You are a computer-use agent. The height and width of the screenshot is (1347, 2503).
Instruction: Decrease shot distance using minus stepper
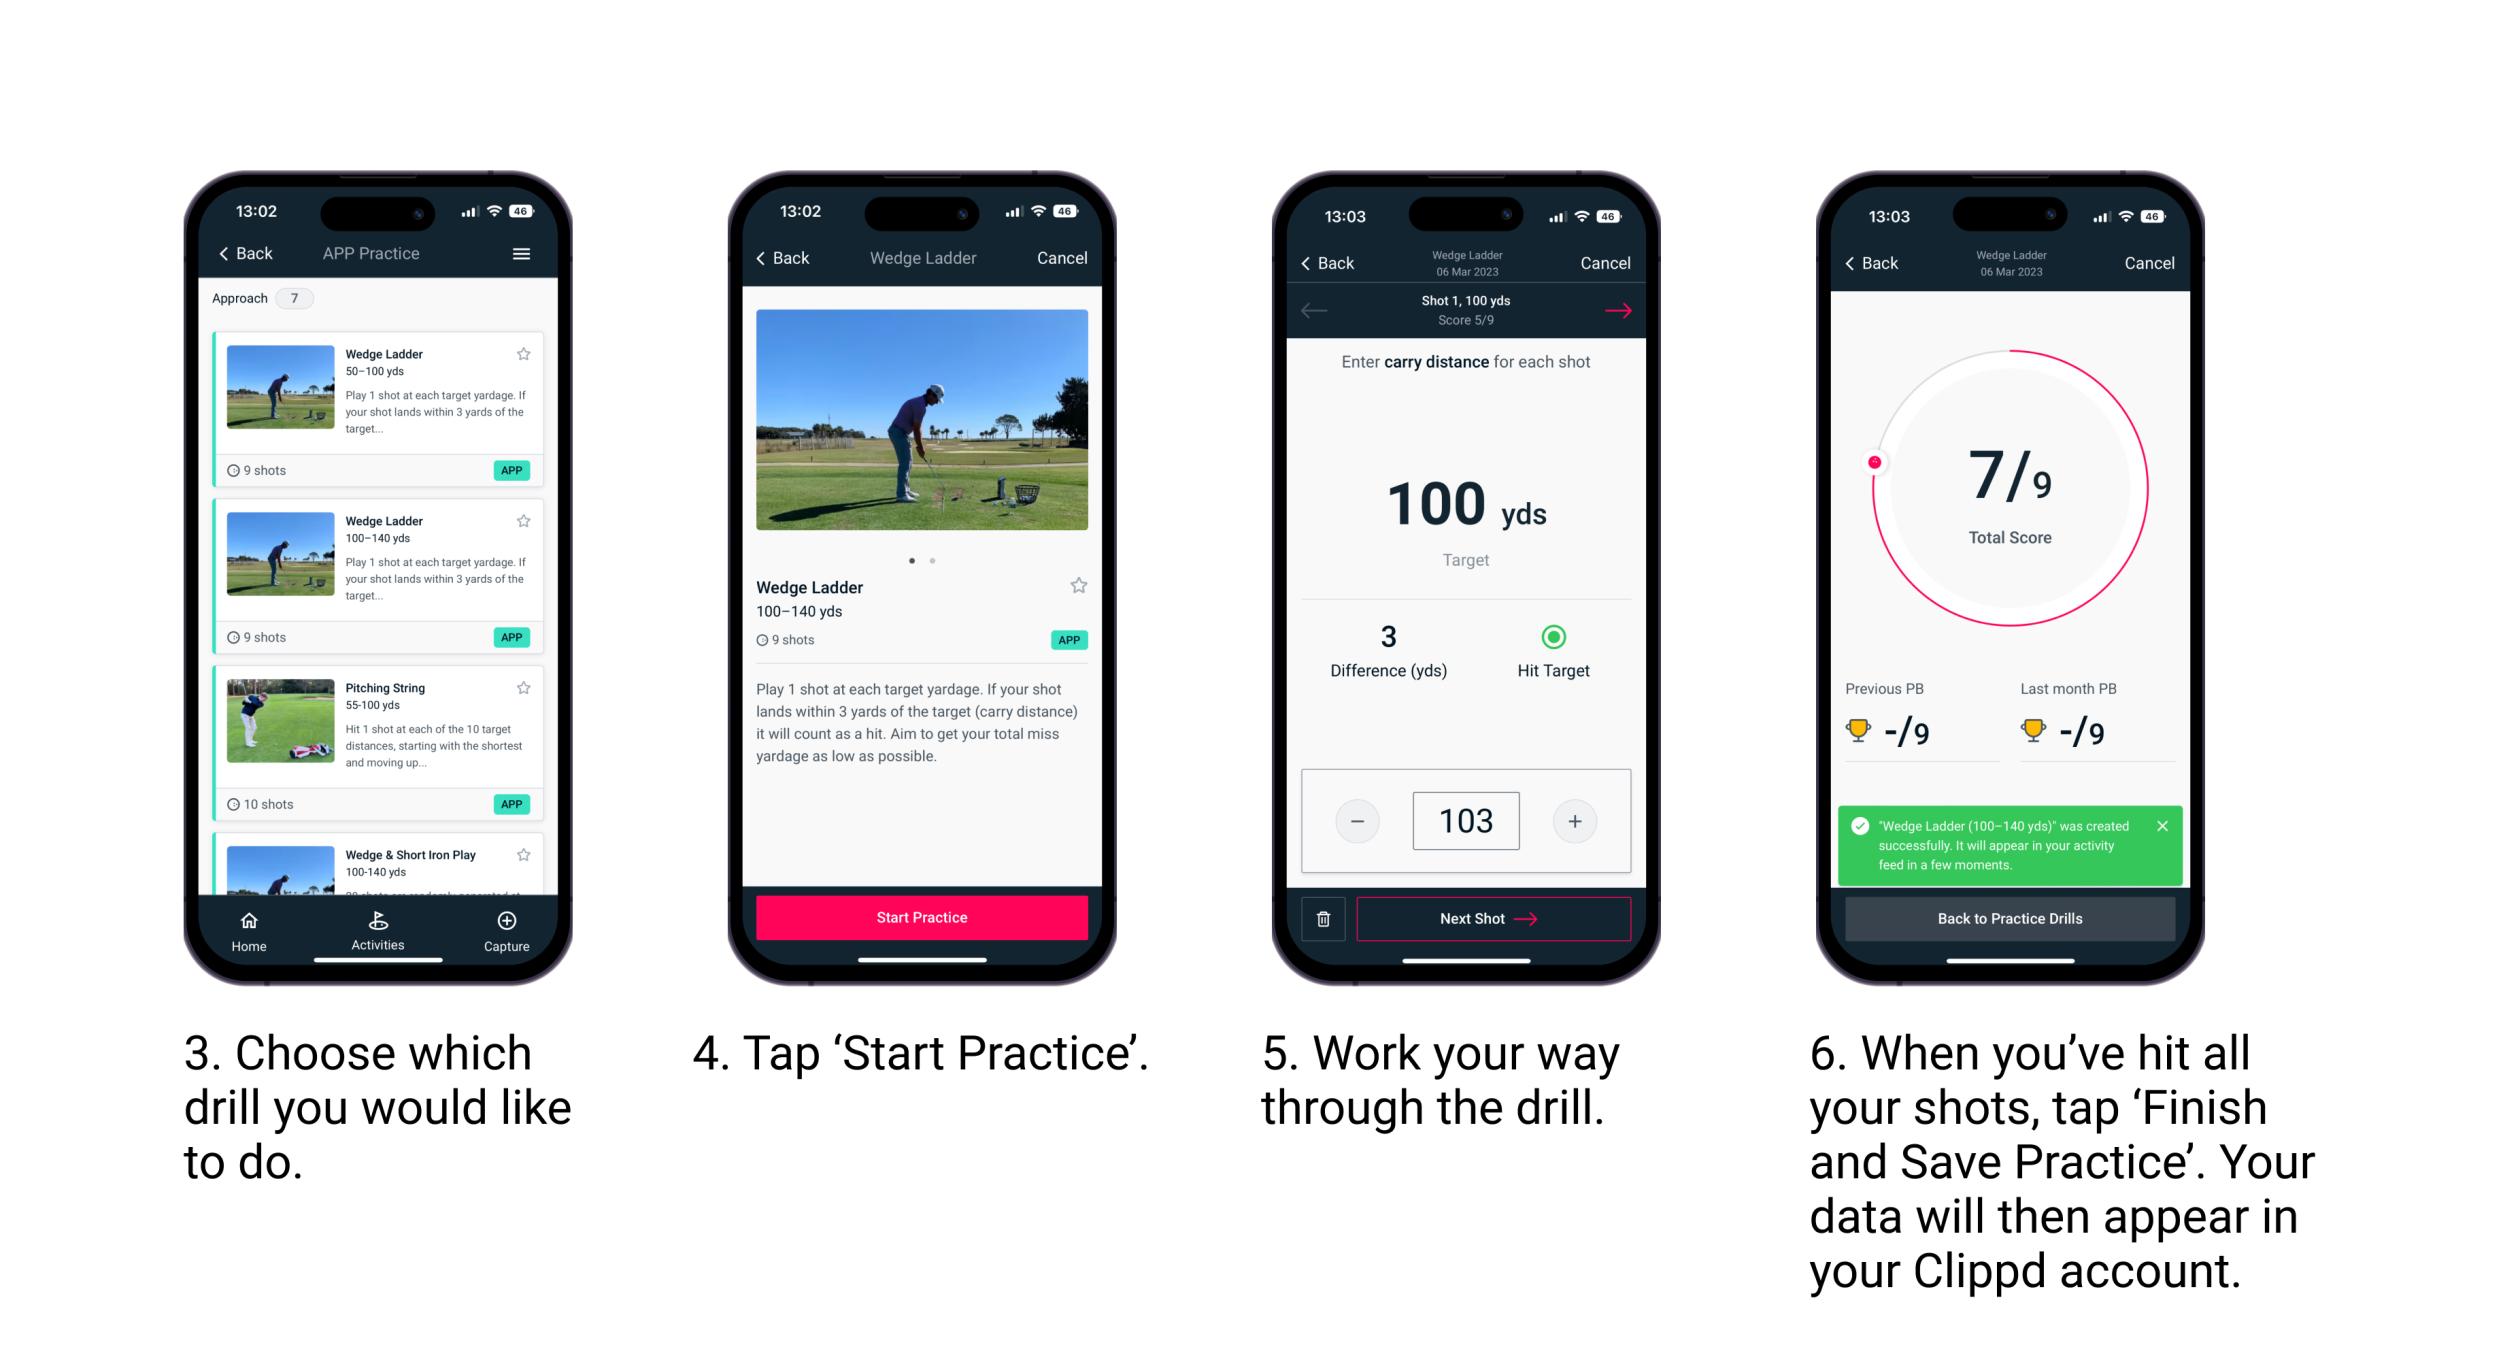(x=1358, y=819)
